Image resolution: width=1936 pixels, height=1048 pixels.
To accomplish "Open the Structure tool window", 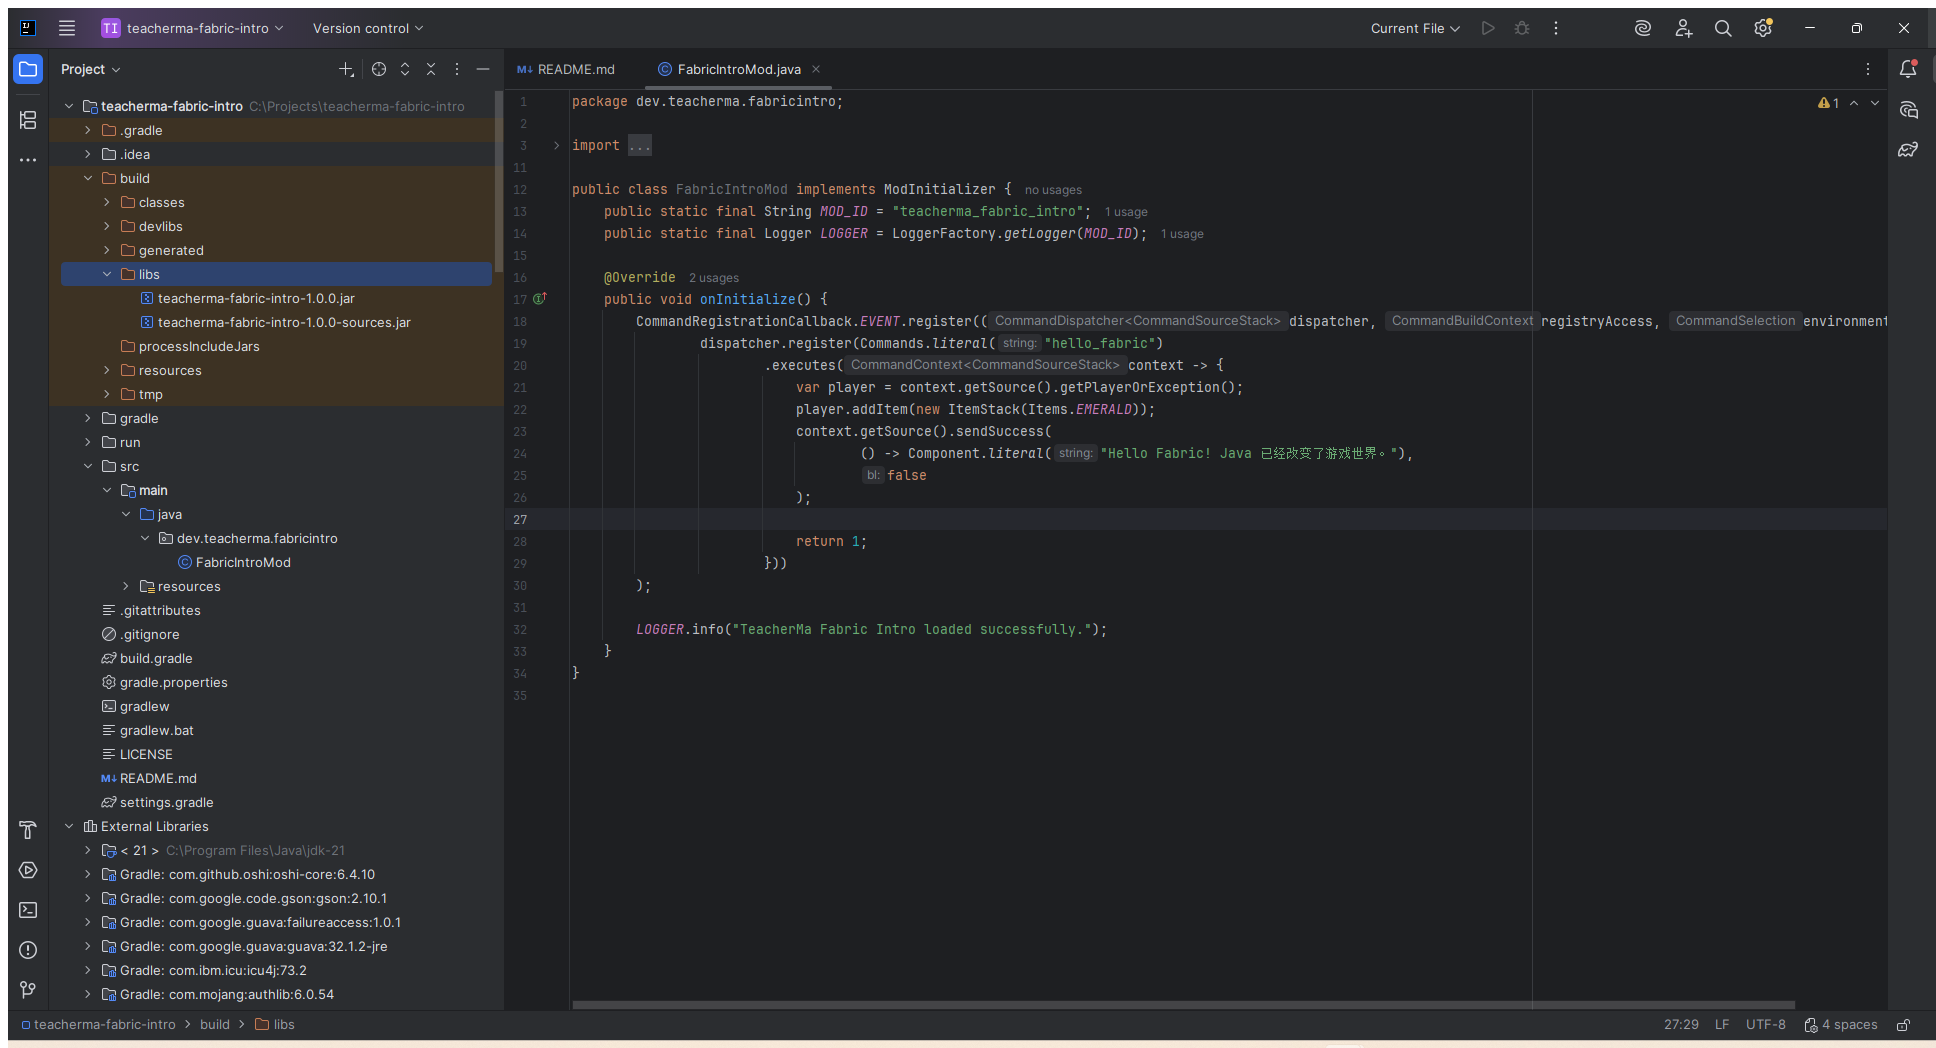I will [x=28, y=120].
